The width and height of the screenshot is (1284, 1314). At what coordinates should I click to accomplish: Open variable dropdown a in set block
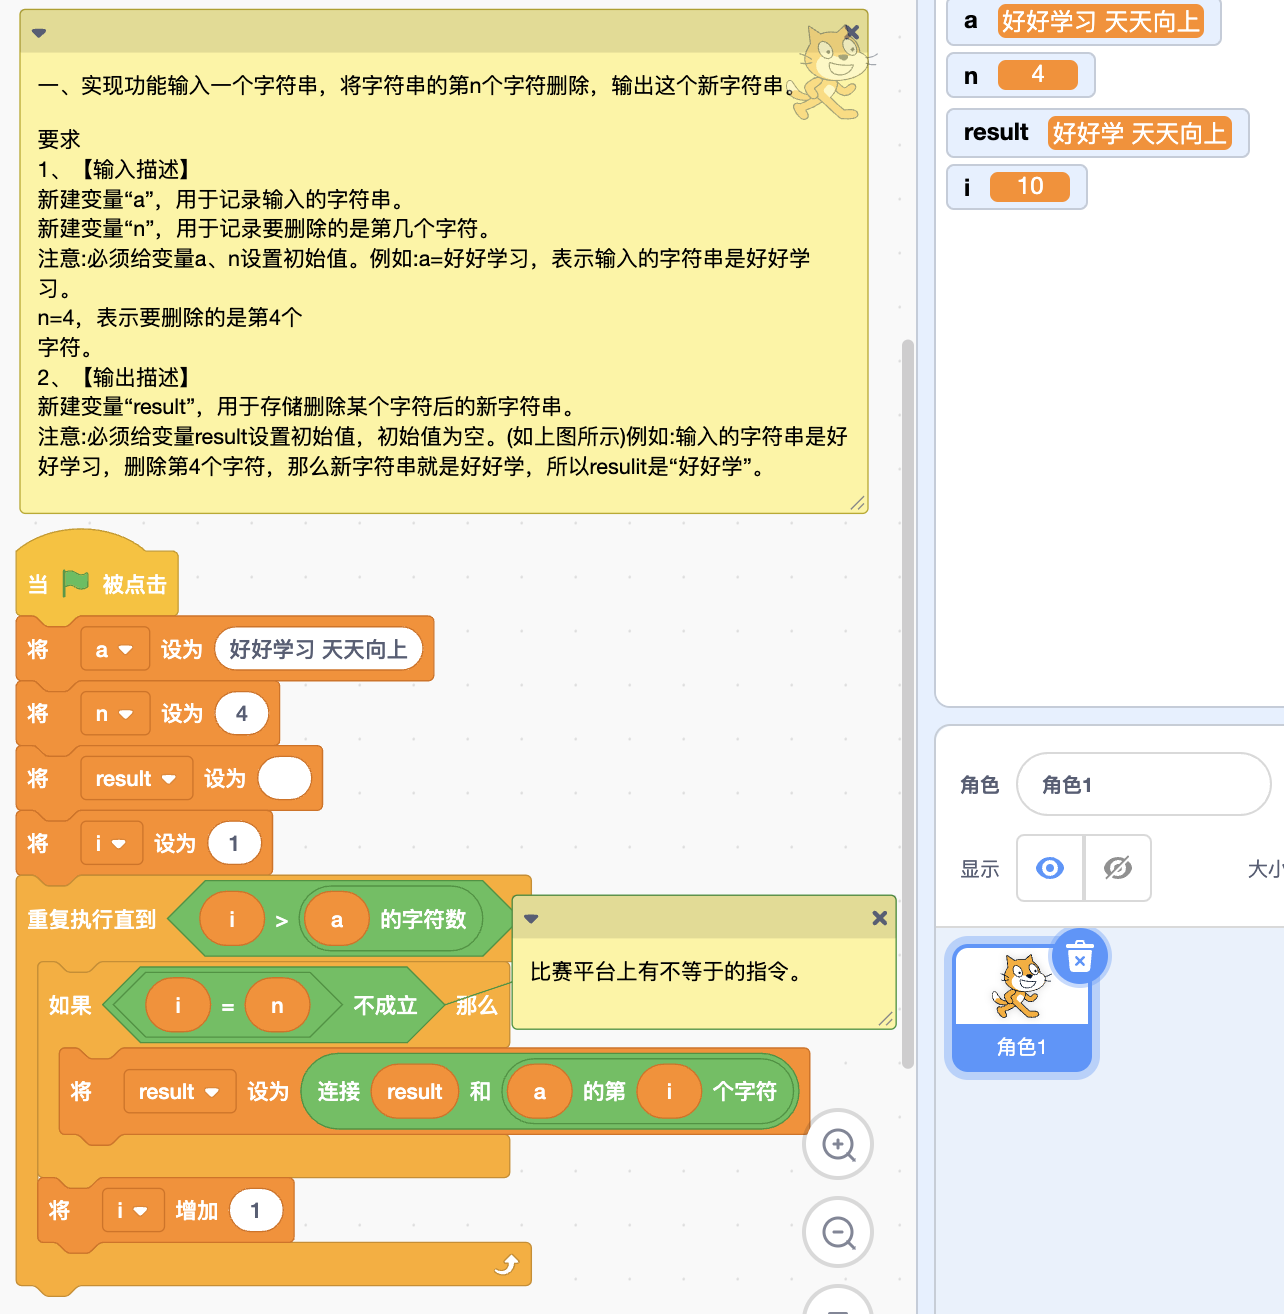pyautogui.click(x=115, y=649)
